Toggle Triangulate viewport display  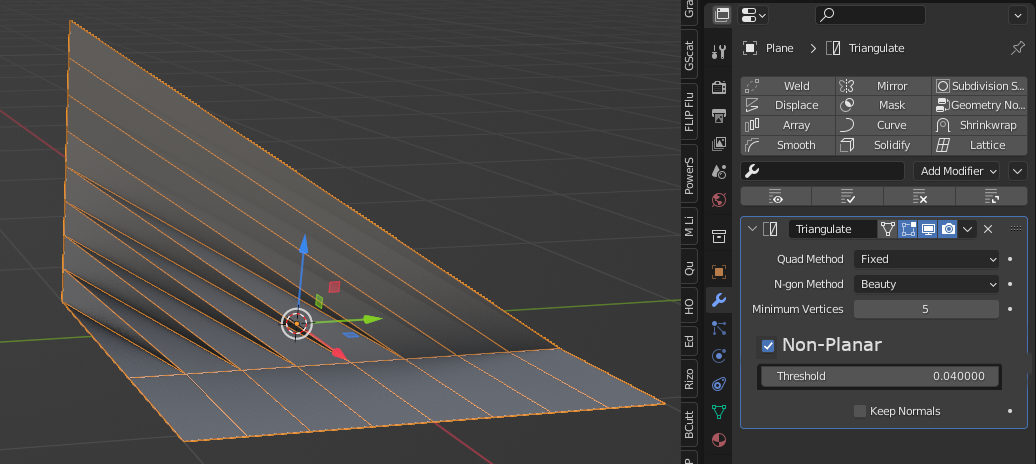point(928,229)
